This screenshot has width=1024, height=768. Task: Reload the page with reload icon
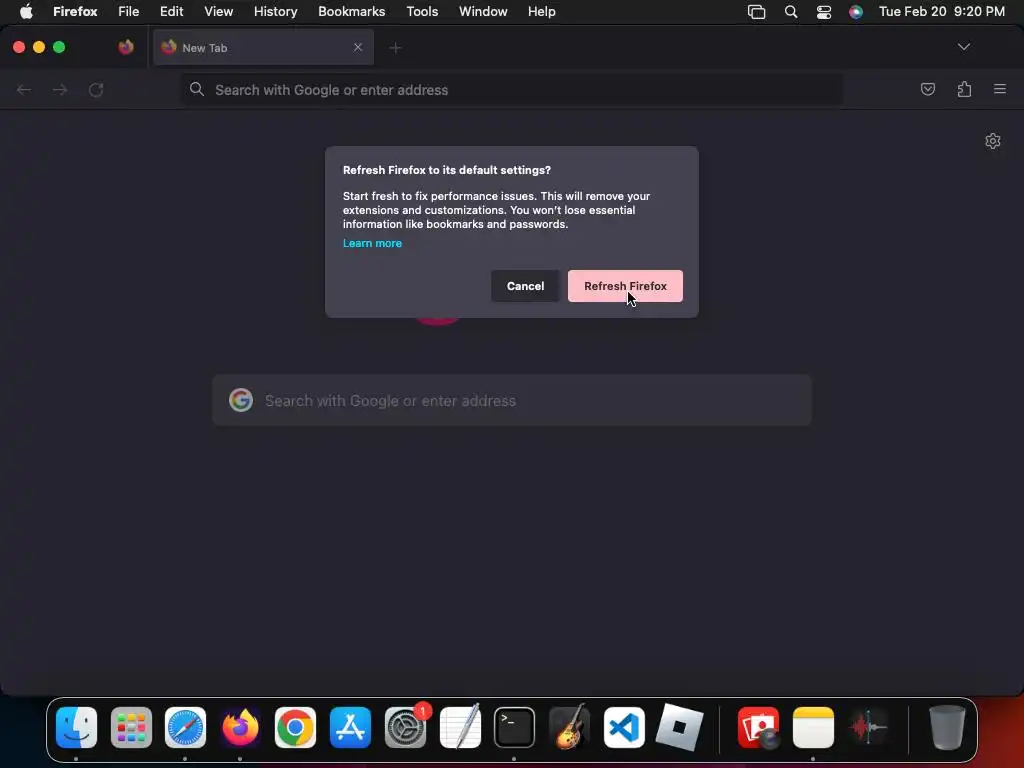coord(96,89)
